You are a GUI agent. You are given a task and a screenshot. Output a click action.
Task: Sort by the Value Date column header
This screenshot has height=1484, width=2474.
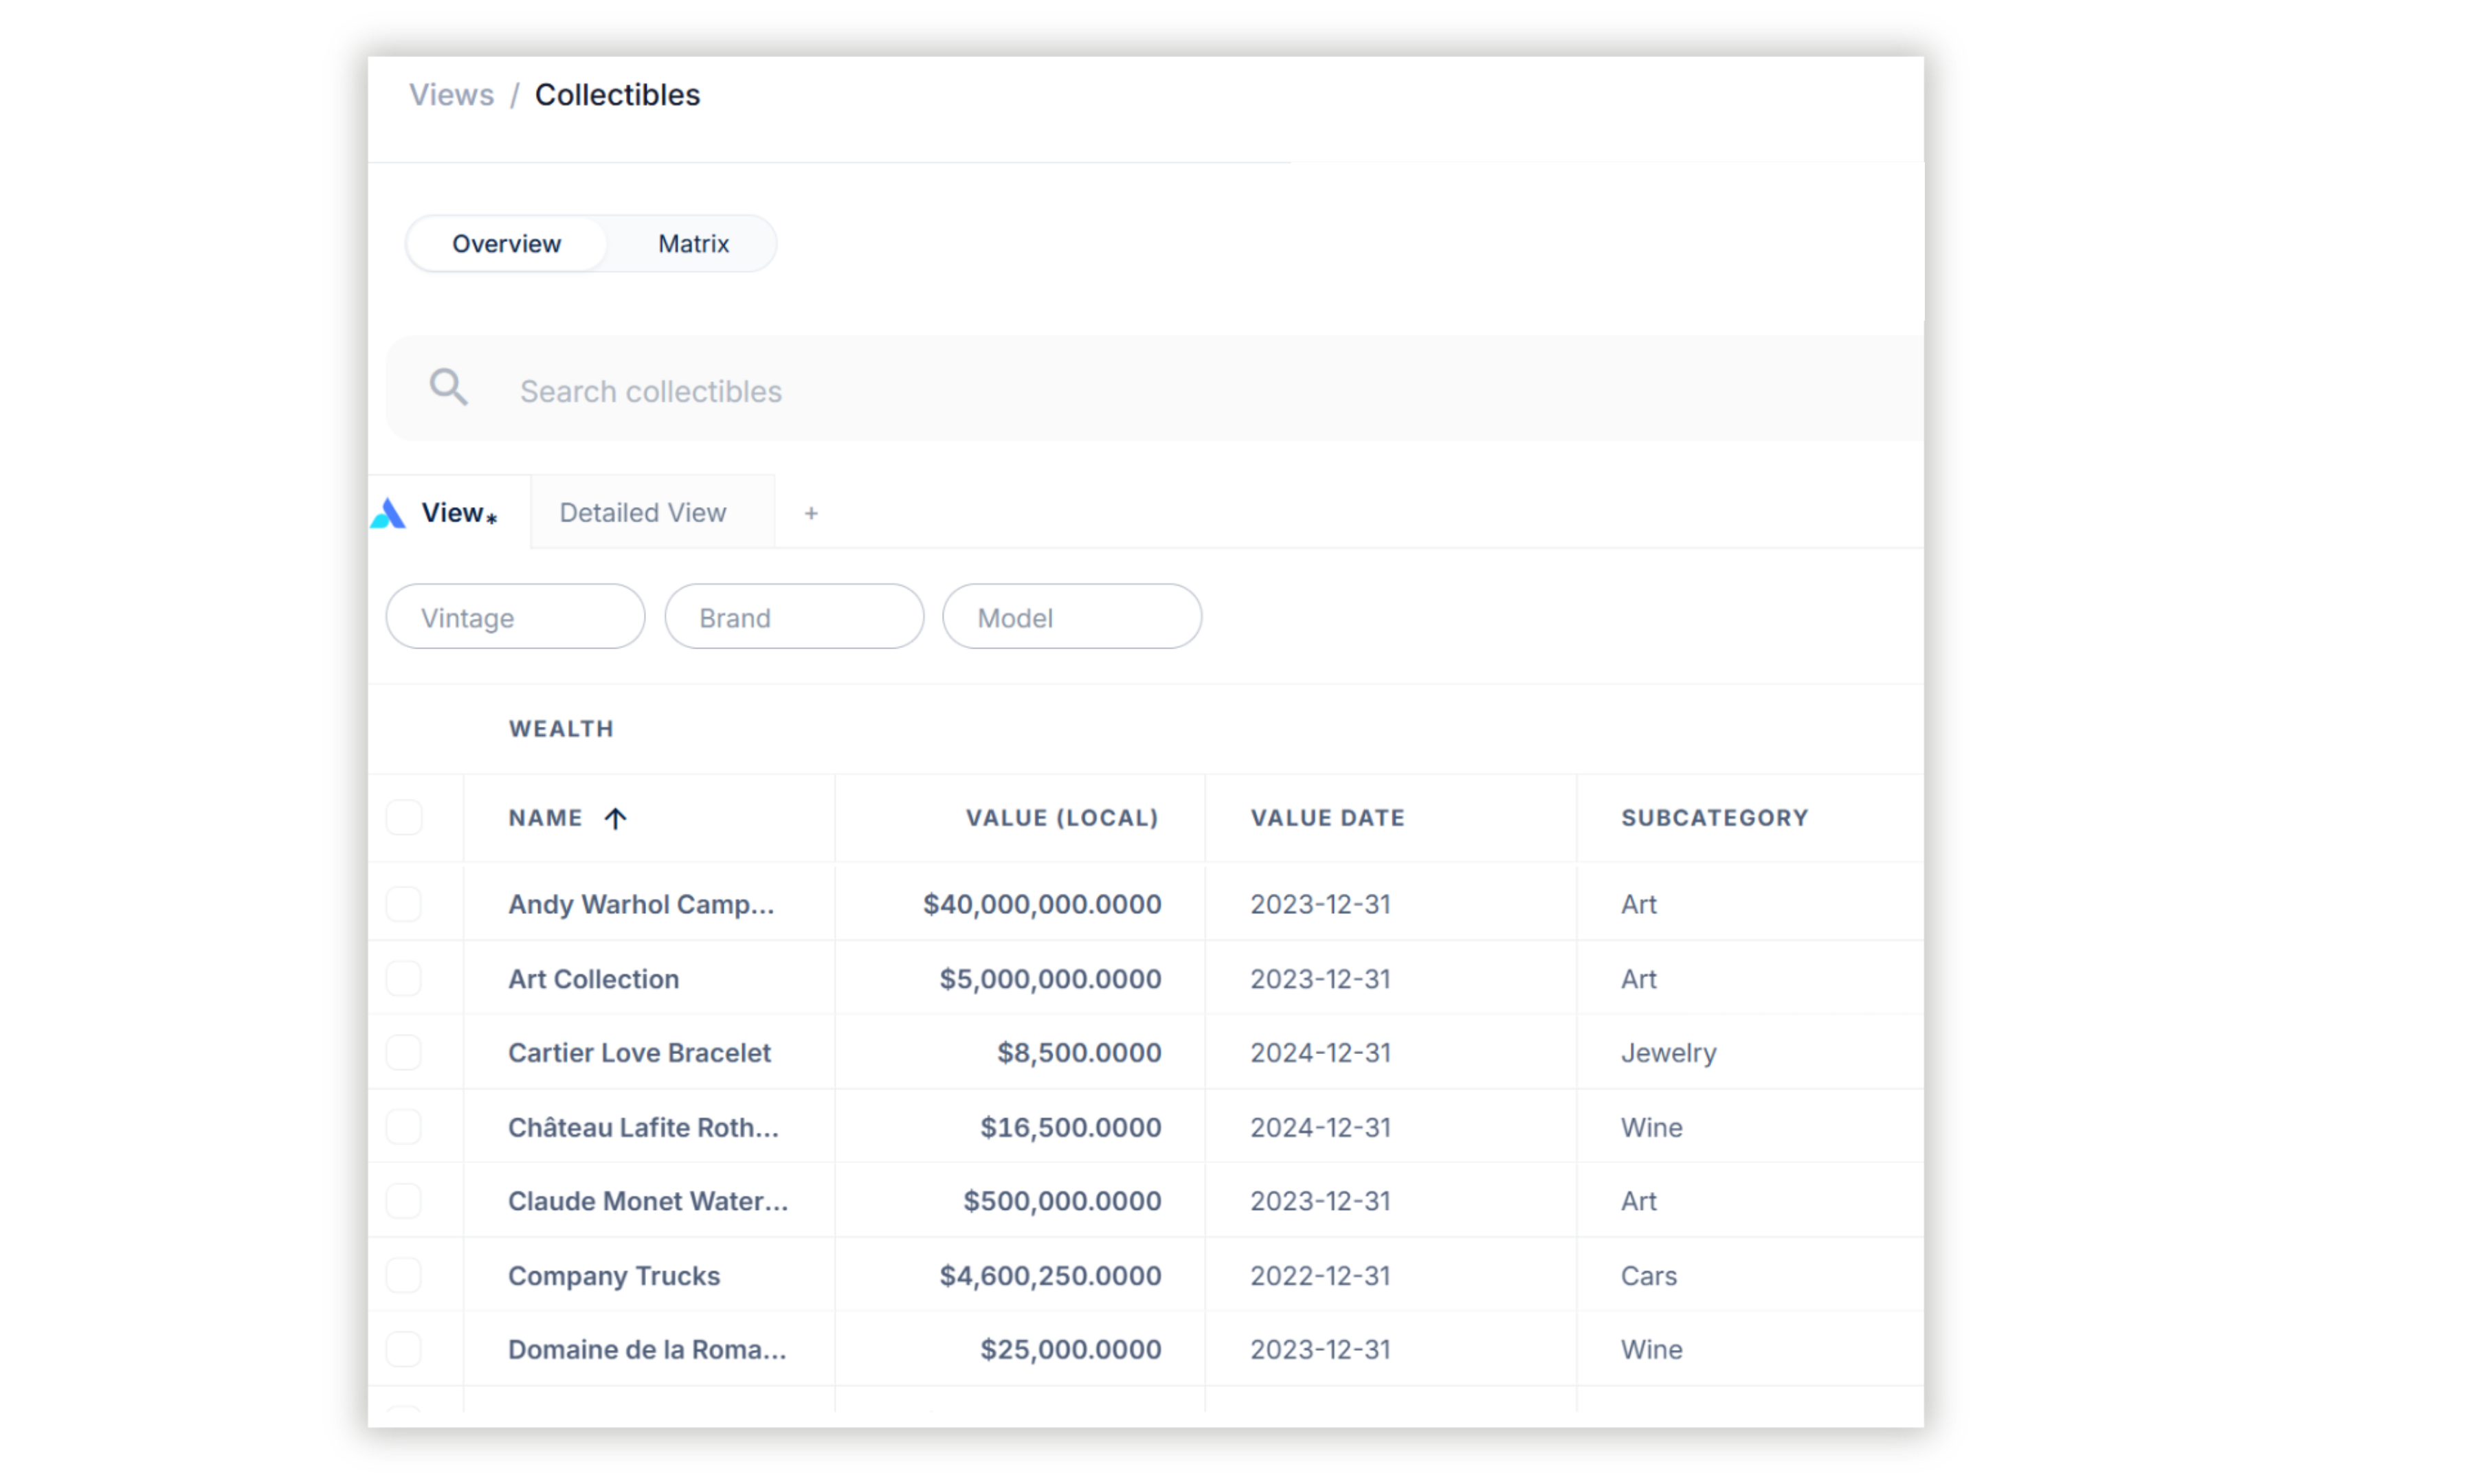click(x=1327, y=818)
